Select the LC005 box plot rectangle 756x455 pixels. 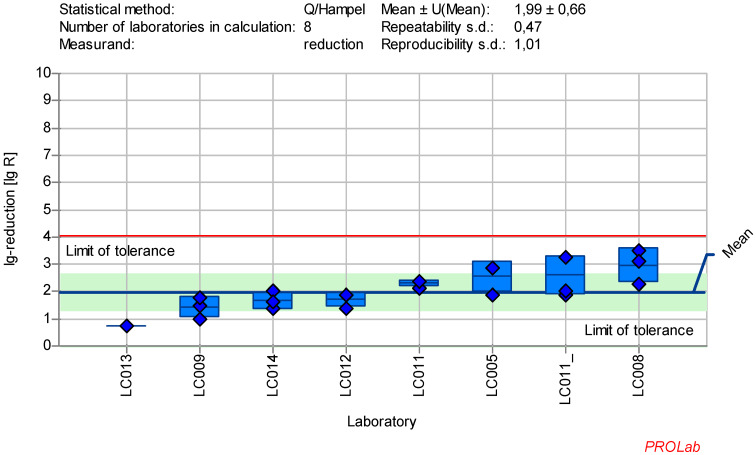coord(492,276)
